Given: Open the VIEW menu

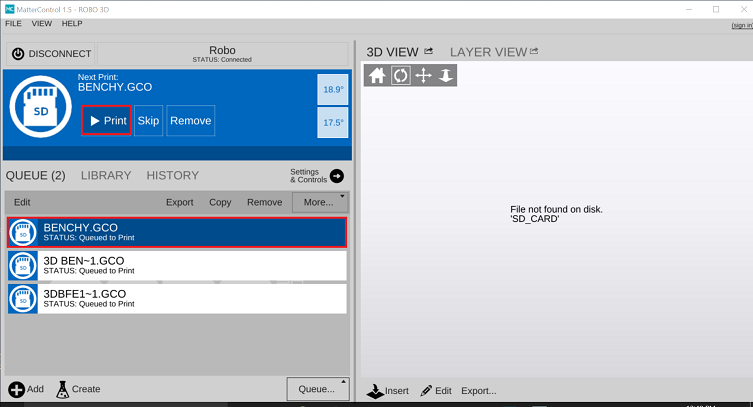Looking at the screenshot, I should (x=42, y=24).
